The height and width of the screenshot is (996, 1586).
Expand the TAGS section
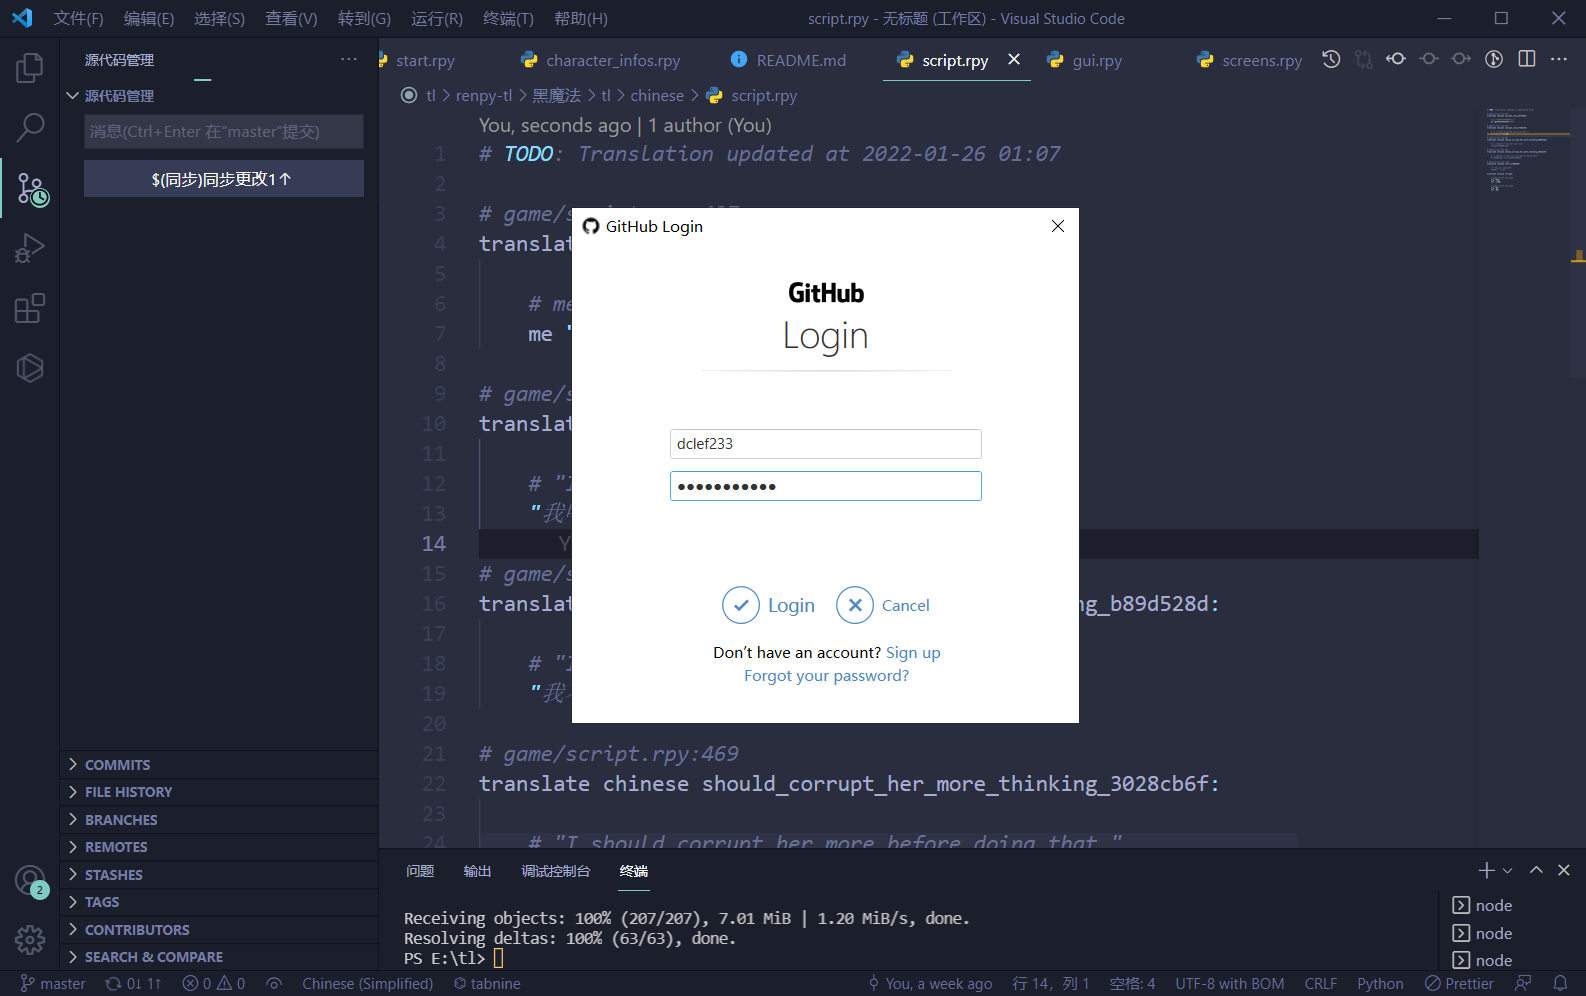click(x=219, y=902)
